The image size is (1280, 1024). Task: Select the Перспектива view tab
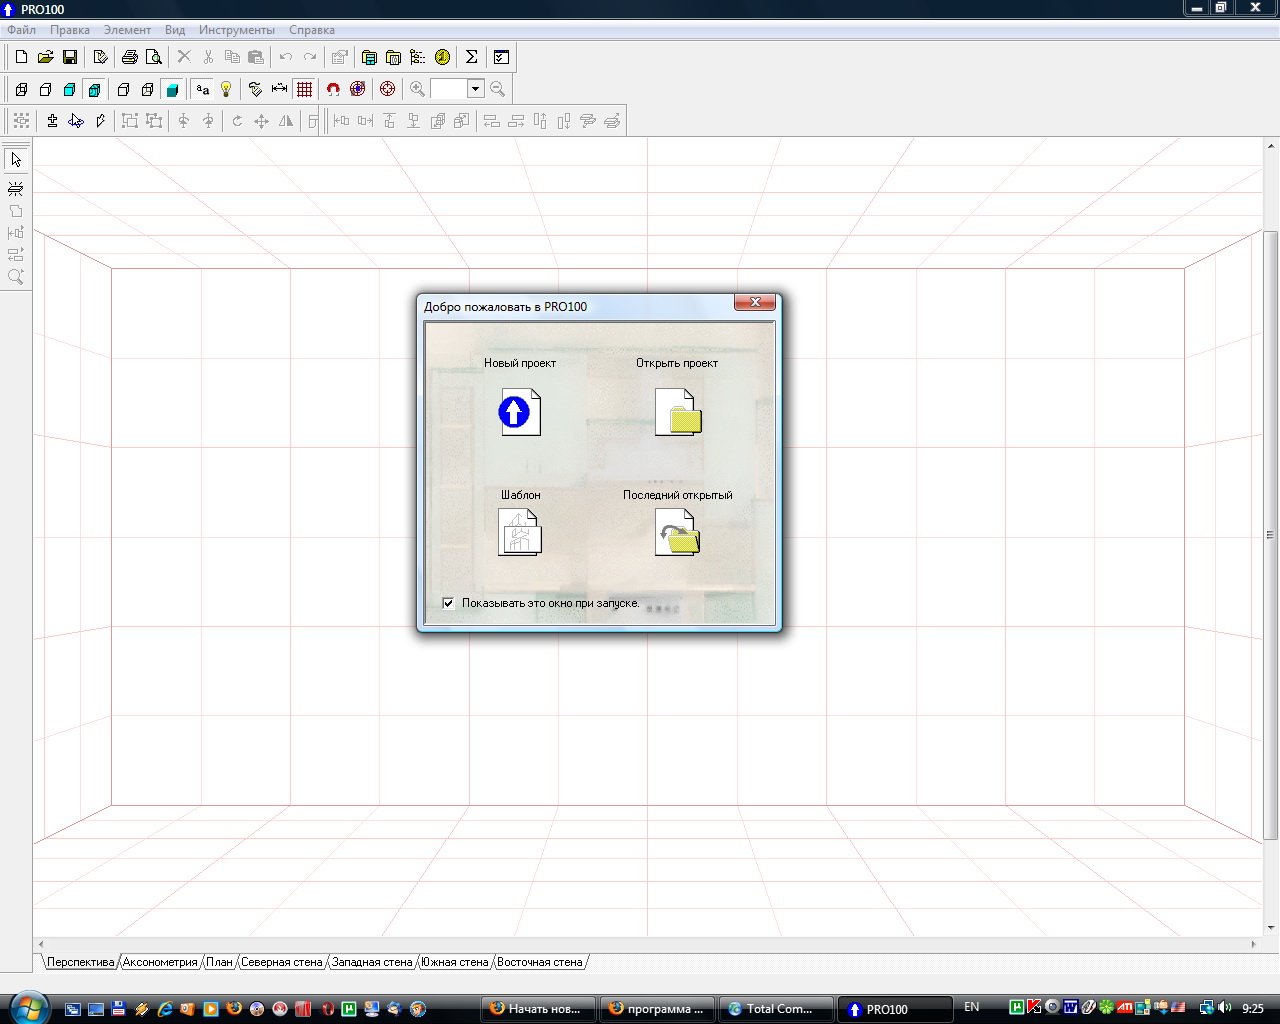81,962
